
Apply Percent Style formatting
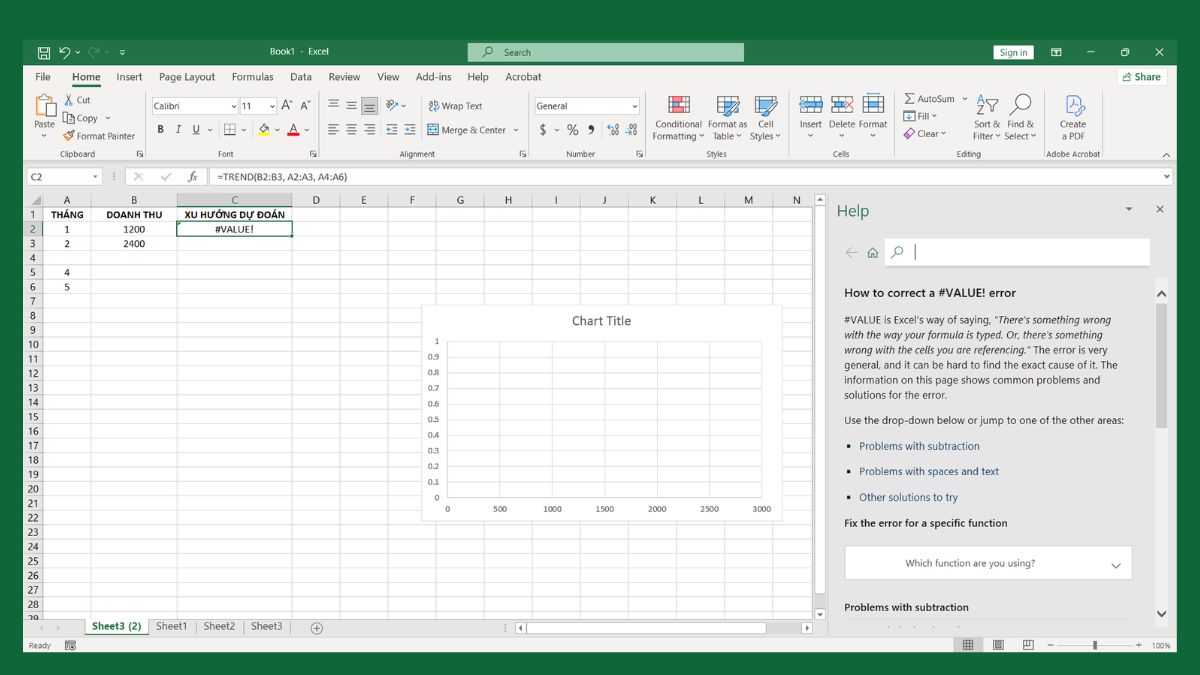[x=572, y=129]
